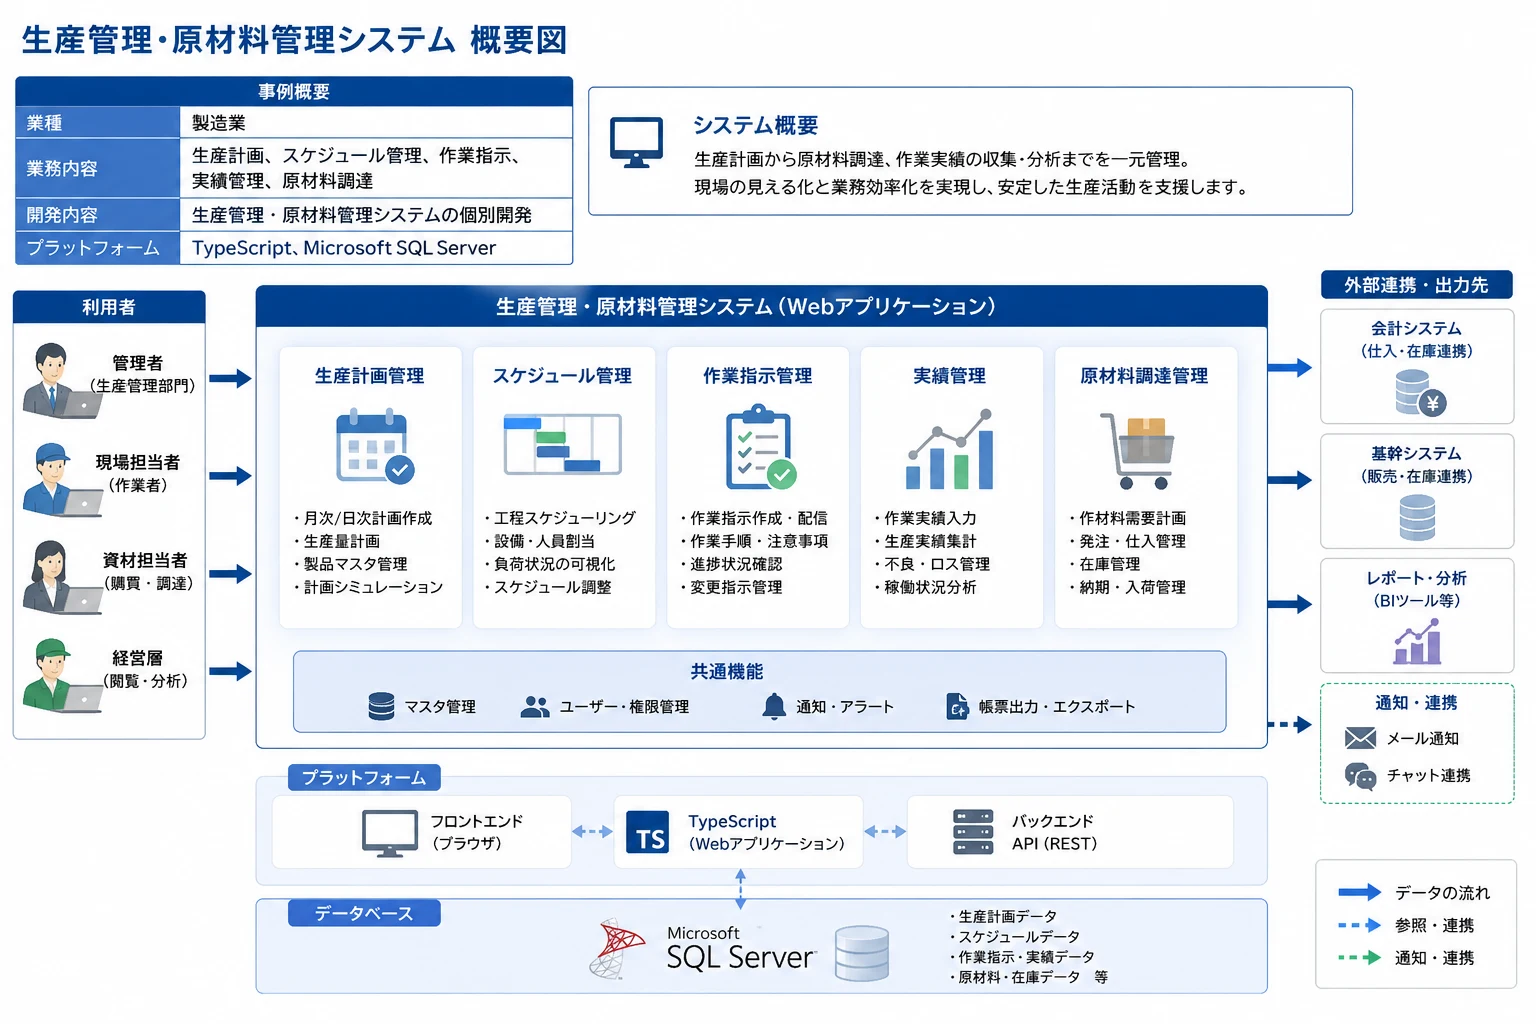Click the monitor icon beside フロントエンド
Viewport: 1536px width, 1024px height.
pyautogui.click(x=390, y=833)
